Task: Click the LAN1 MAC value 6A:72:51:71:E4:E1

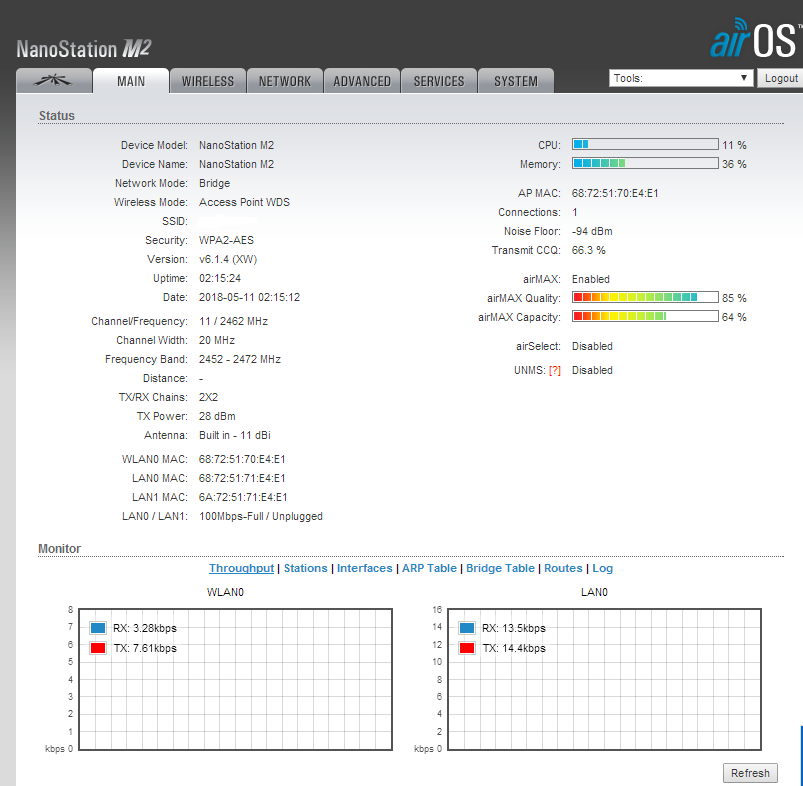Action: tap(243, 497)
